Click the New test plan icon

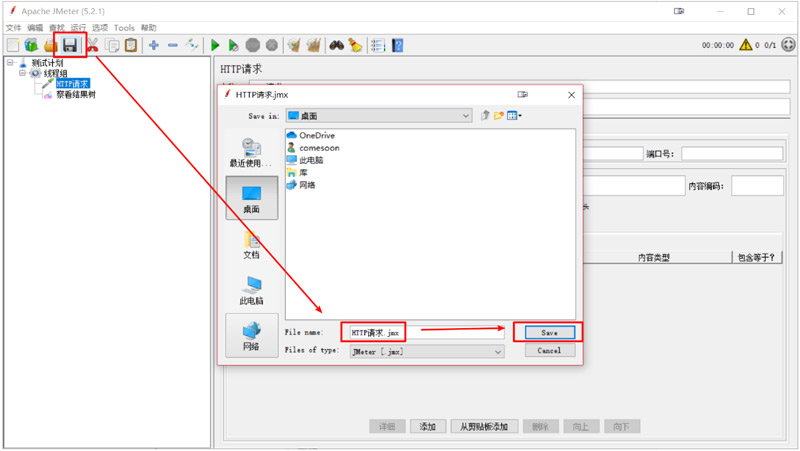click(x=13, y=45)
